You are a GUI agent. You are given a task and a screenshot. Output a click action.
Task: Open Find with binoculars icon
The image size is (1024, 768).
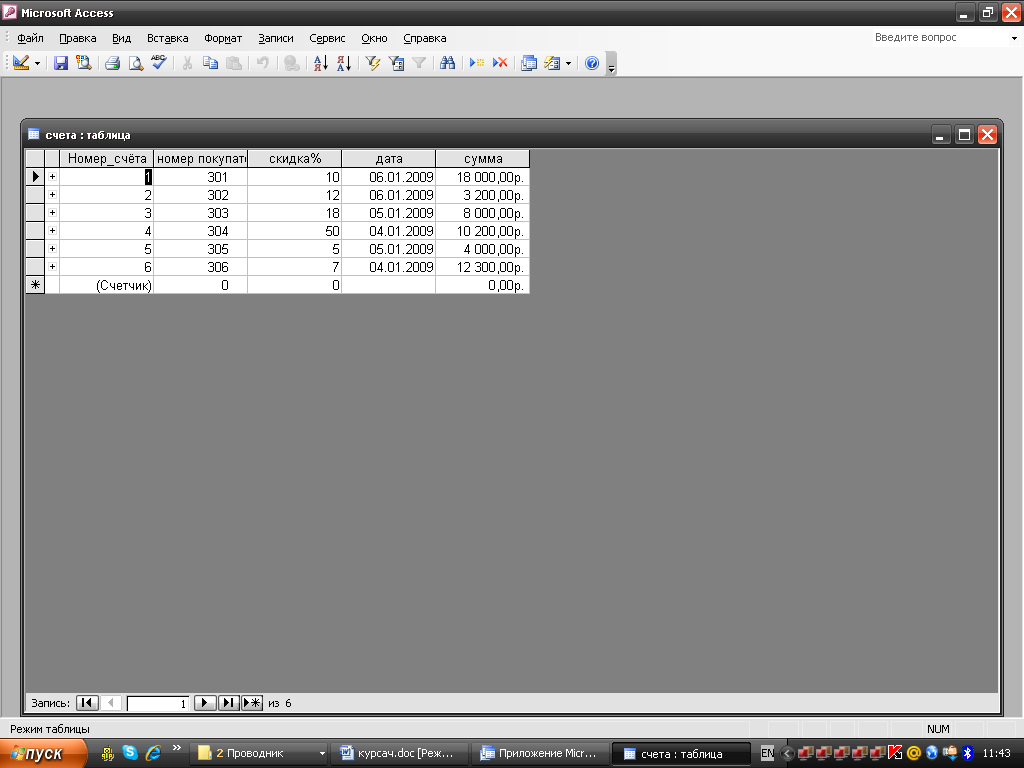pyautogui.click(x=447, y=63)
